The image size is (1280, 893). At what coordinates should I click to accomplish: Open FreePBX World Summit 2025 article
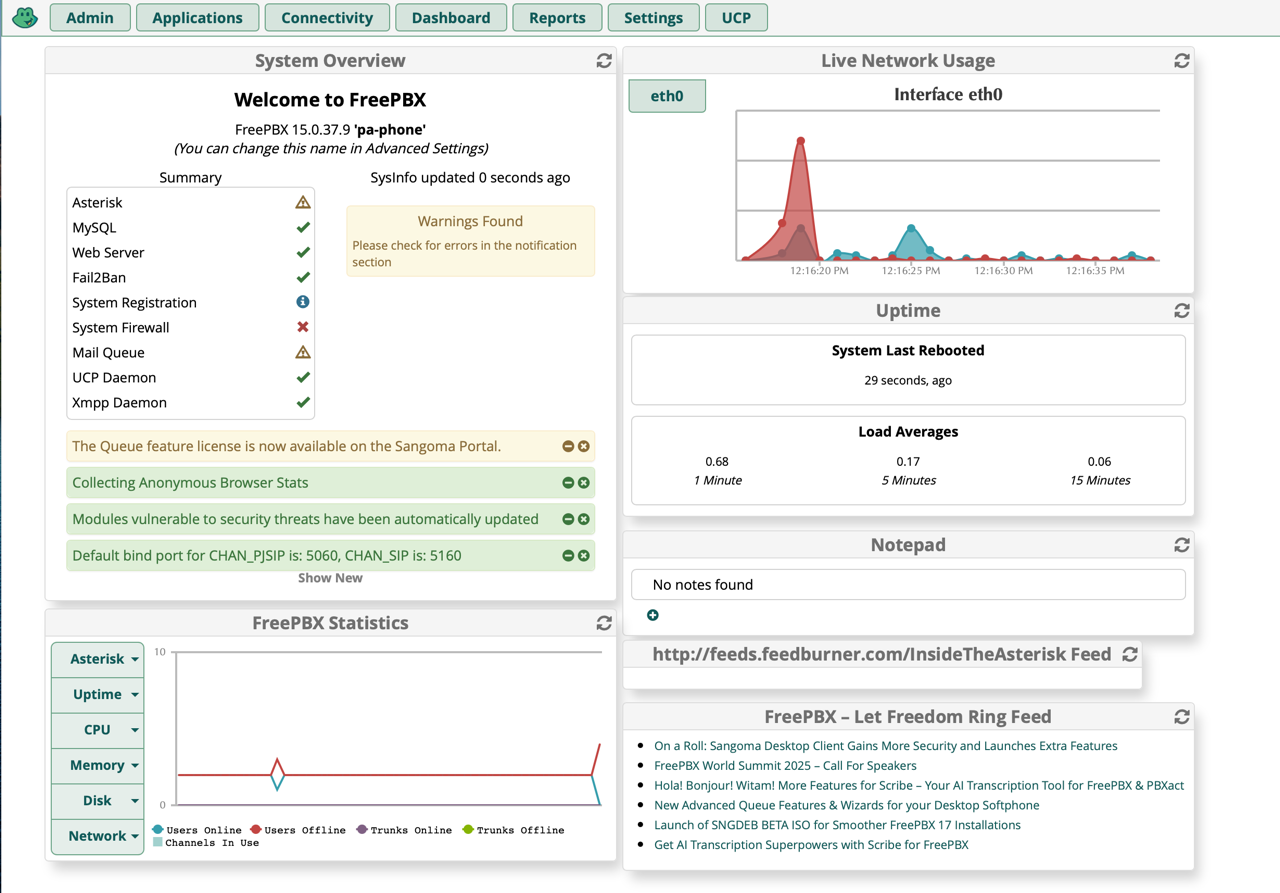pyautogui.click(x=785, y=766)
